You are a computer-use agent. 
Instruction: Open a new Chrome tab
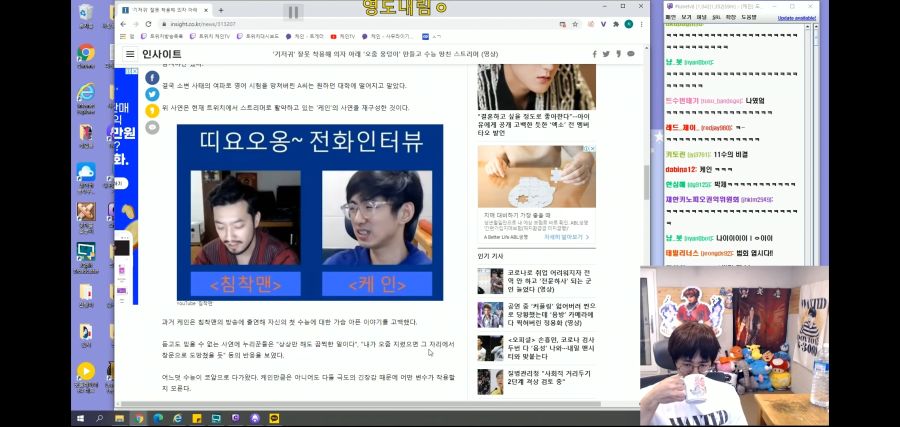pyautogui.click(x=221, y=10)
